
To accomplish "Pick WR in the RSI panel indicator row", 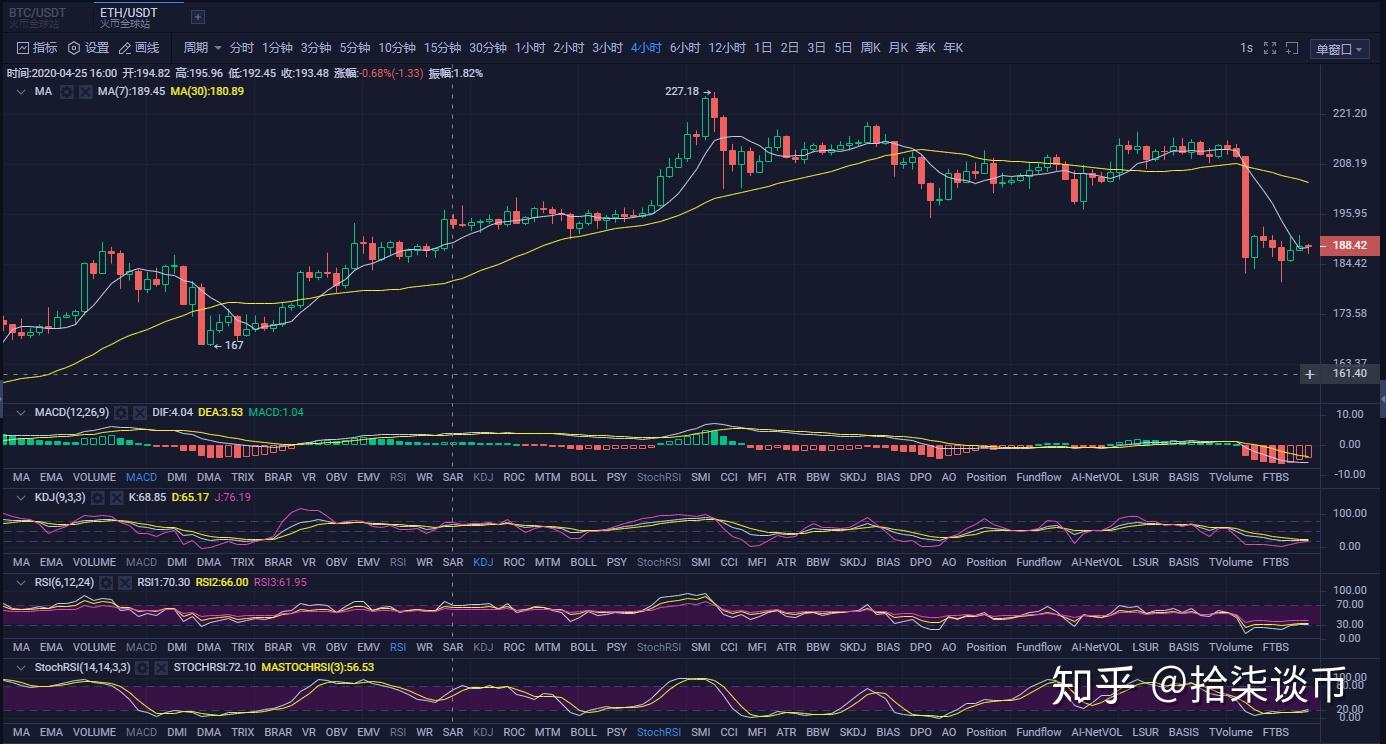I will coord(425,647).
